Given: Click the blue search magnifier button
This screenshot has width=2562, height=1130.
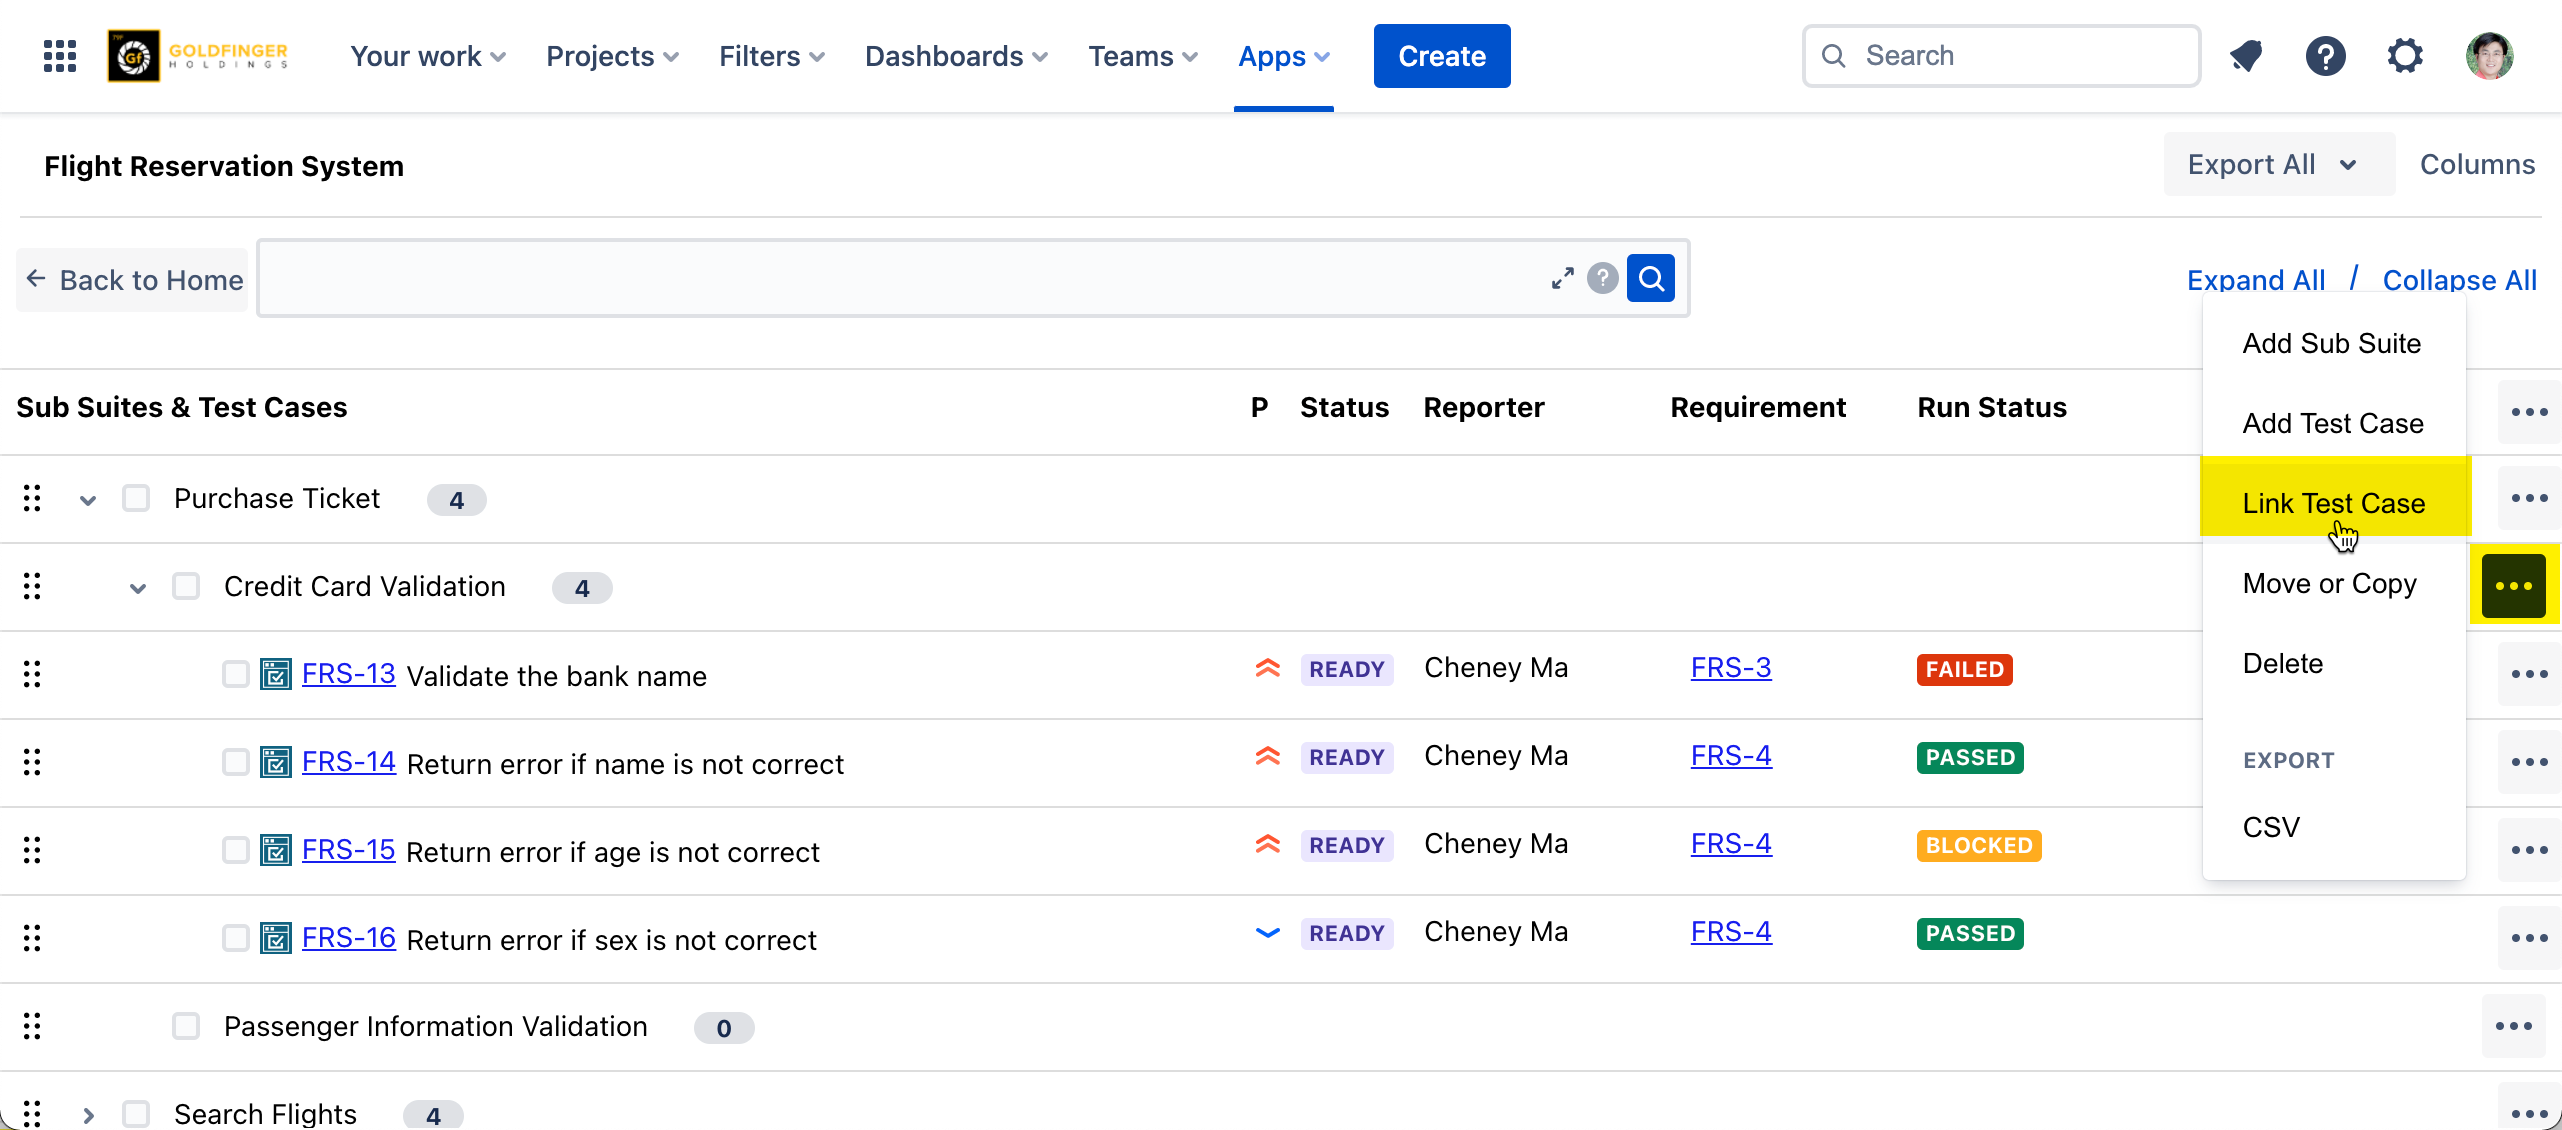Looking at the screenshot, I should [1651, 279].
